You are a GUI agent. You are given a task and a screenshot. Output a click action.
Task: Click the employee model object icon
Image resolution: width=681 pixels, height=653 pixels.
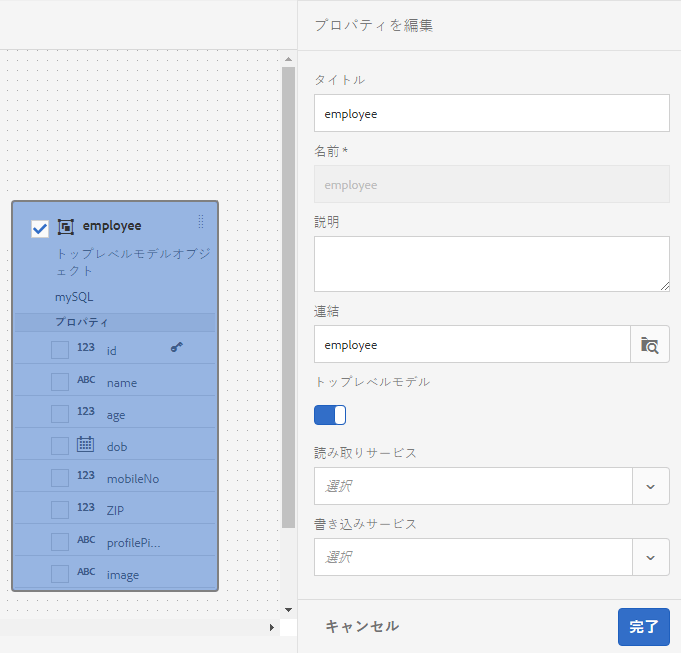(x=66, y=227)
